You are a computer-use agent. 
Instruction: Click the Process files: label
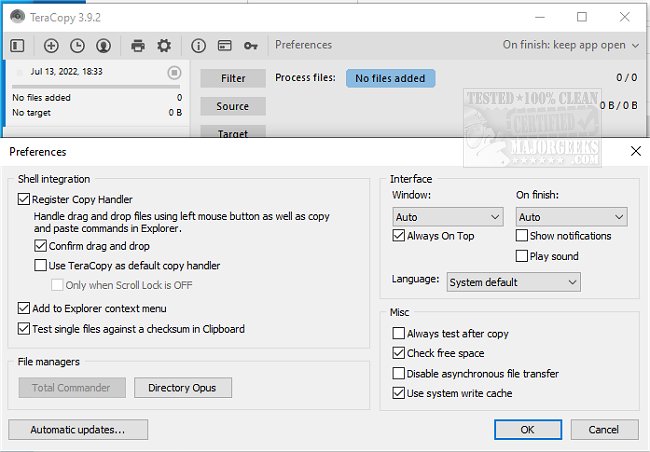coord(306,78)
